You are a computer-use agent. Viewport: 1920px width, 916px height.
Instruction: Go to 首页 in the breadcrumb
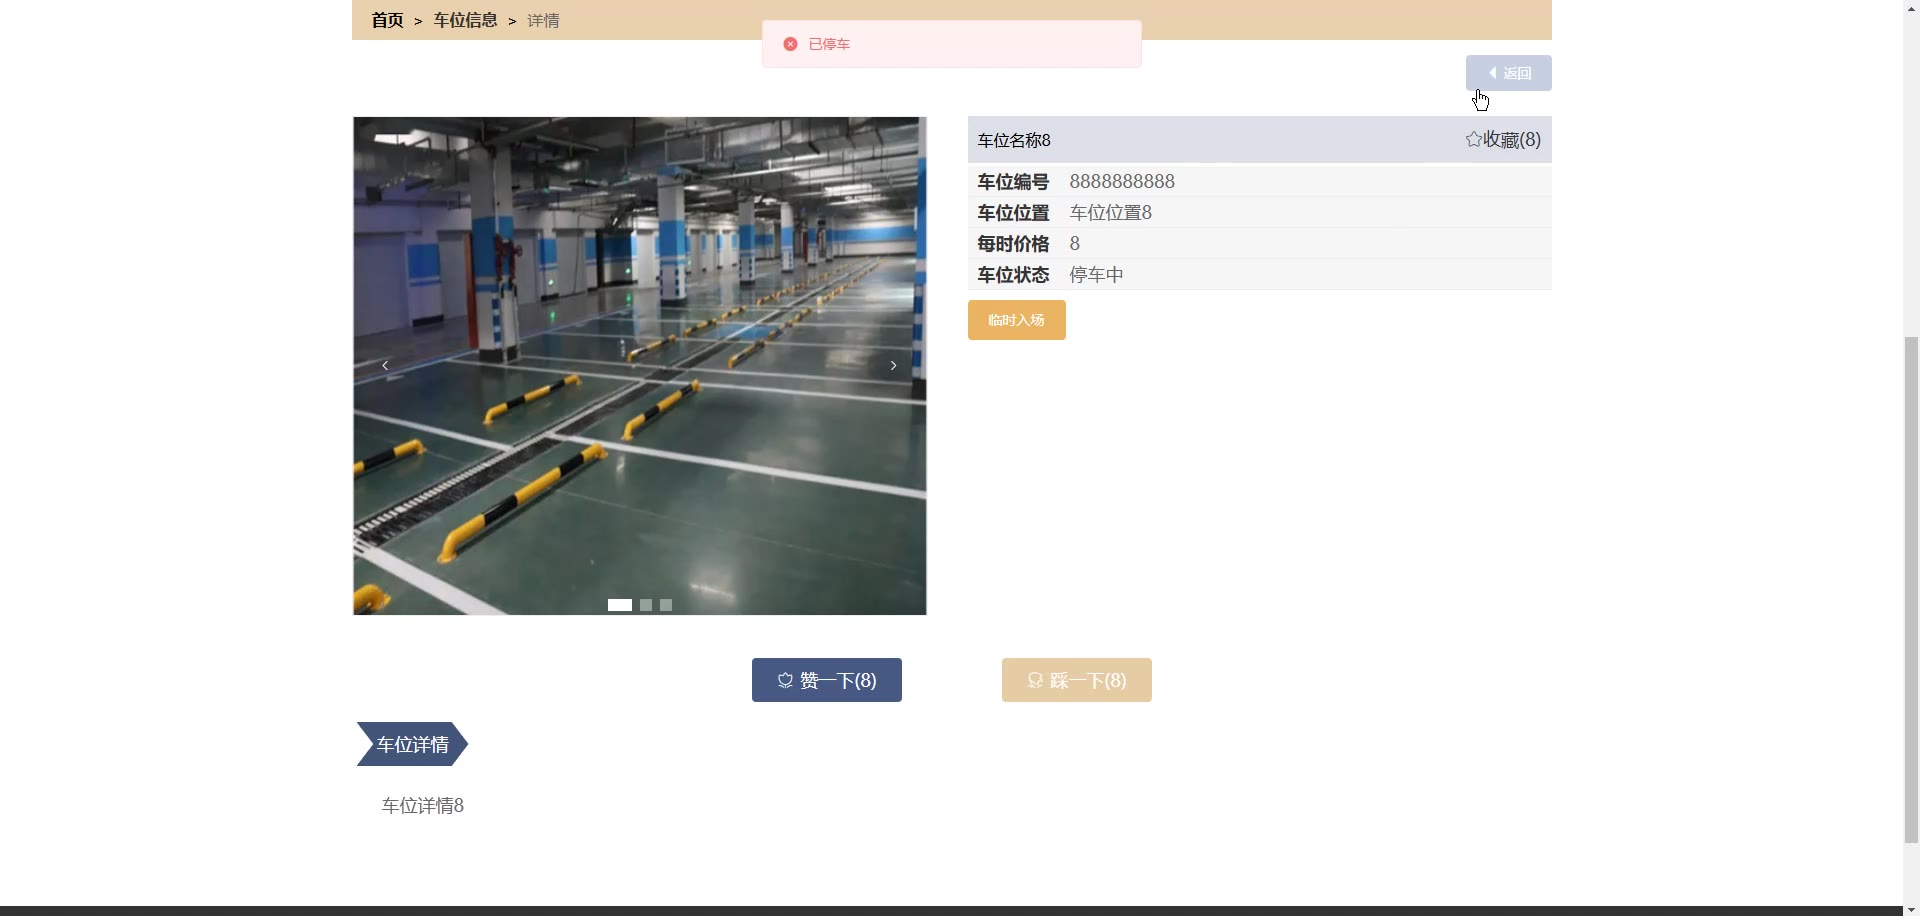point(387,20)
